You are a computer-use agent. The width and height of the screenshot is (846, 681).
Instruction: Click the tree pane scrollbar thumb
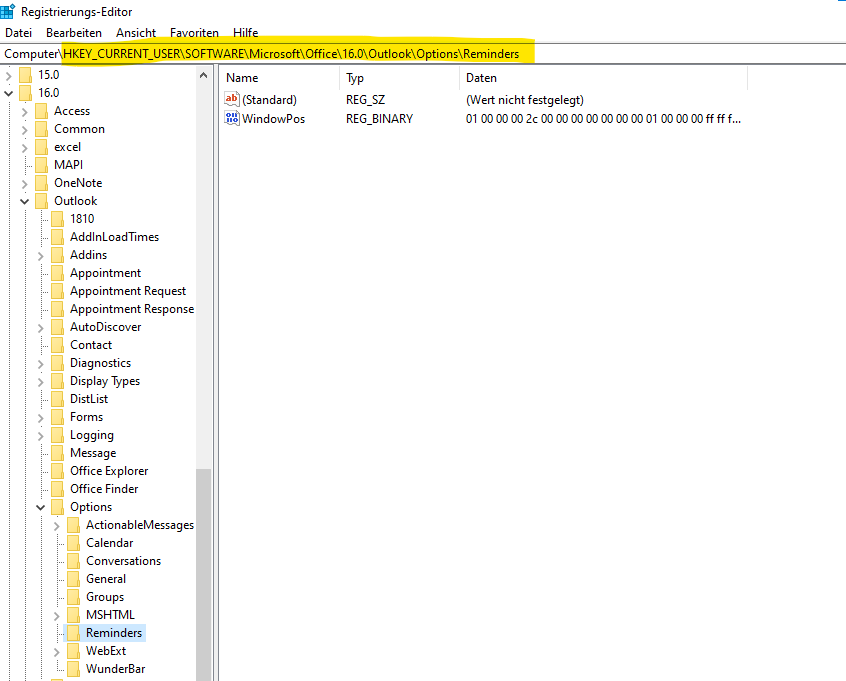coord(203,575)
